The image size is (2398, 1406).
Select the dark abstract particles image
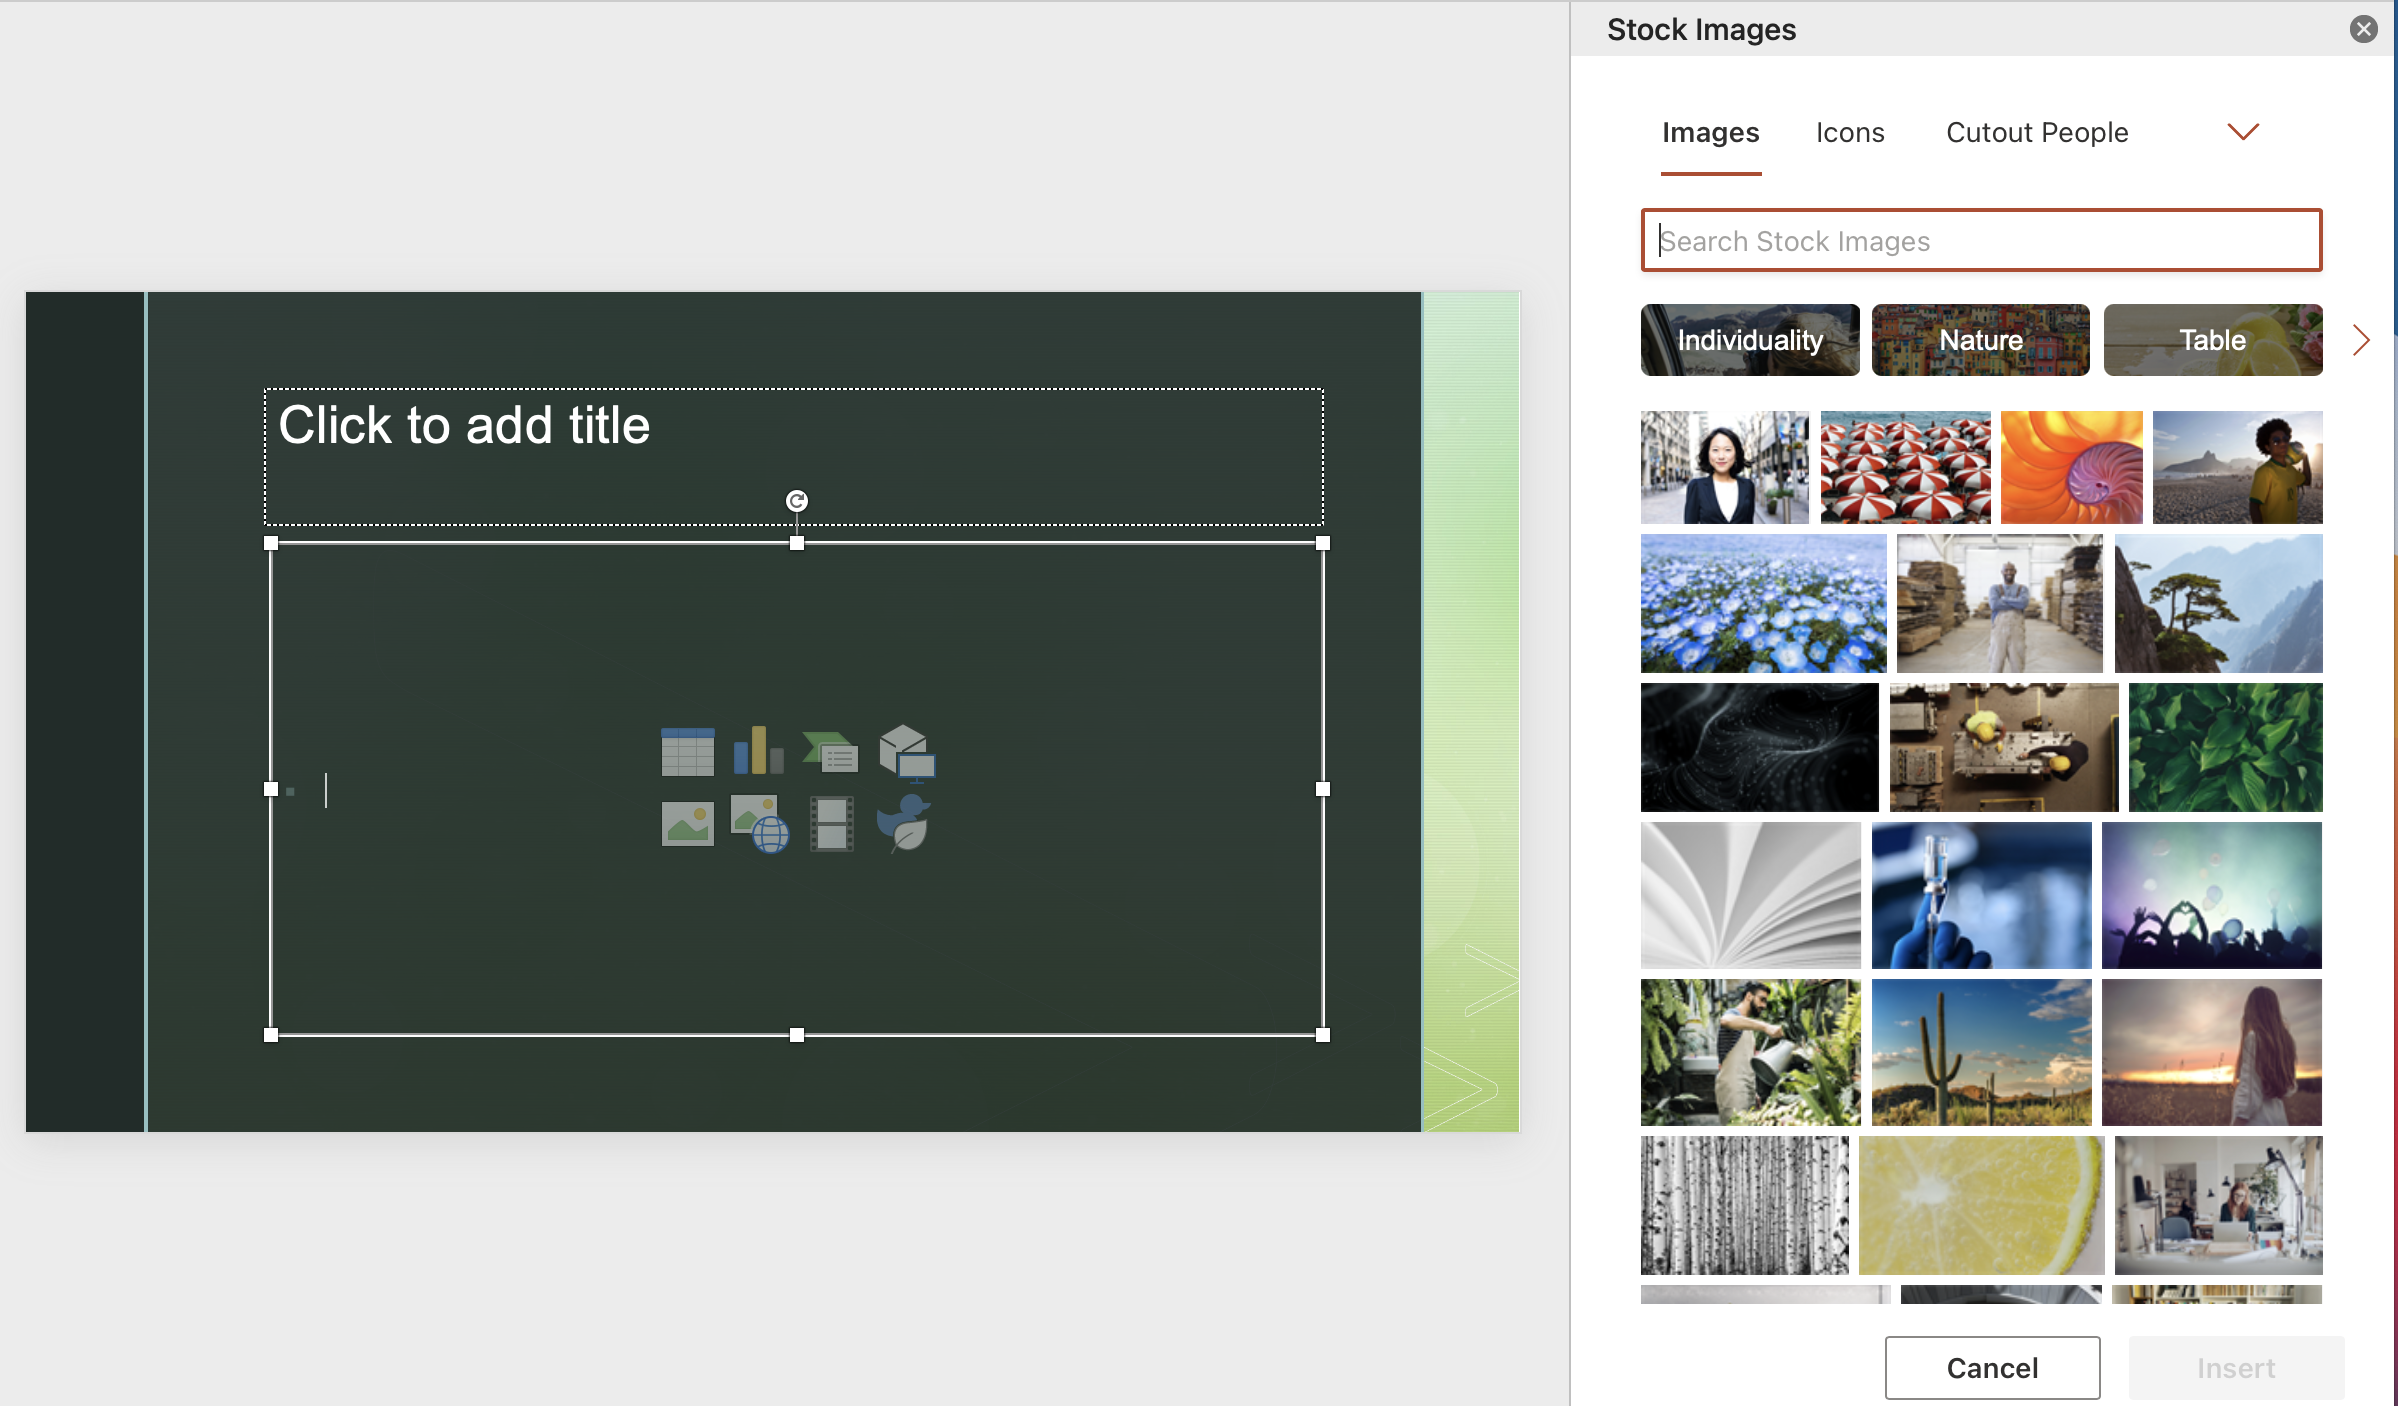[x=1759, y=747]
